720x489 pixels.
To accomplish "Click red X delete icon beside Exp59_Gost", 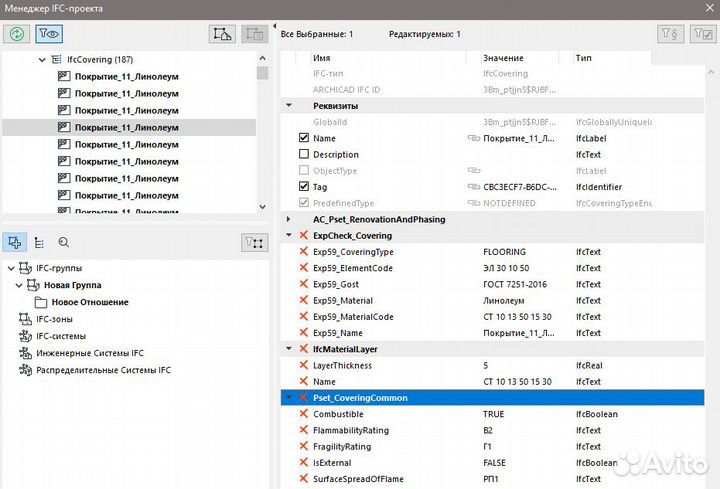I will pos(304,284).
